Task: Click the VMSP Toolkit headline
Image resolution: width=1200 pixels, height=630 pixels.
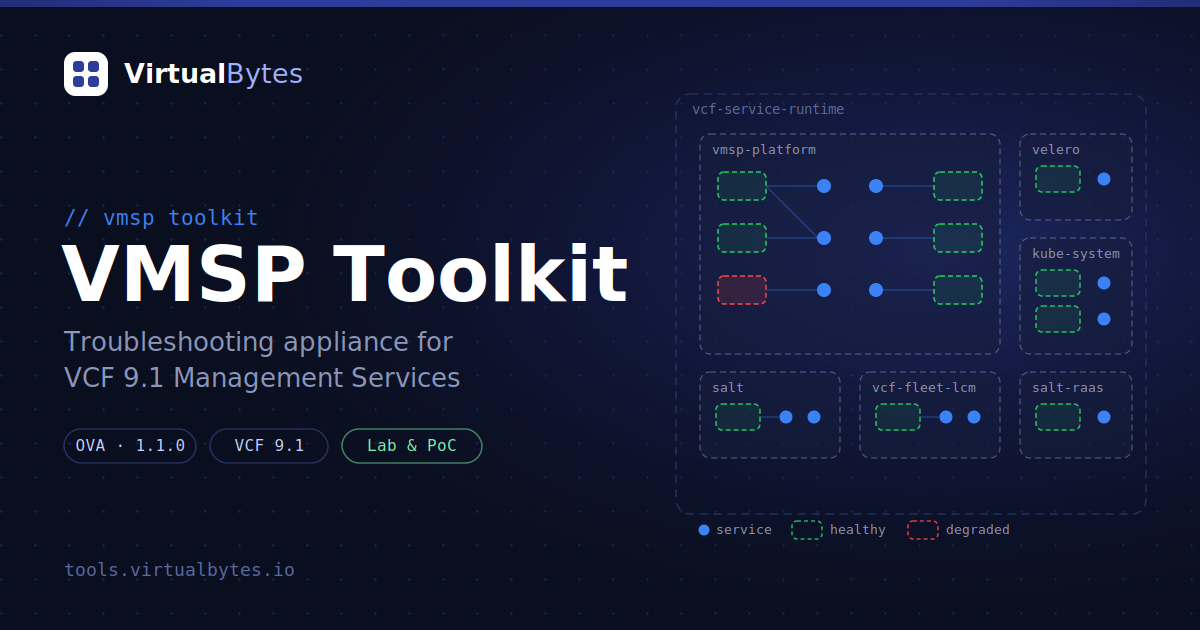Action: pyautogui.click(x=345, y=275)
